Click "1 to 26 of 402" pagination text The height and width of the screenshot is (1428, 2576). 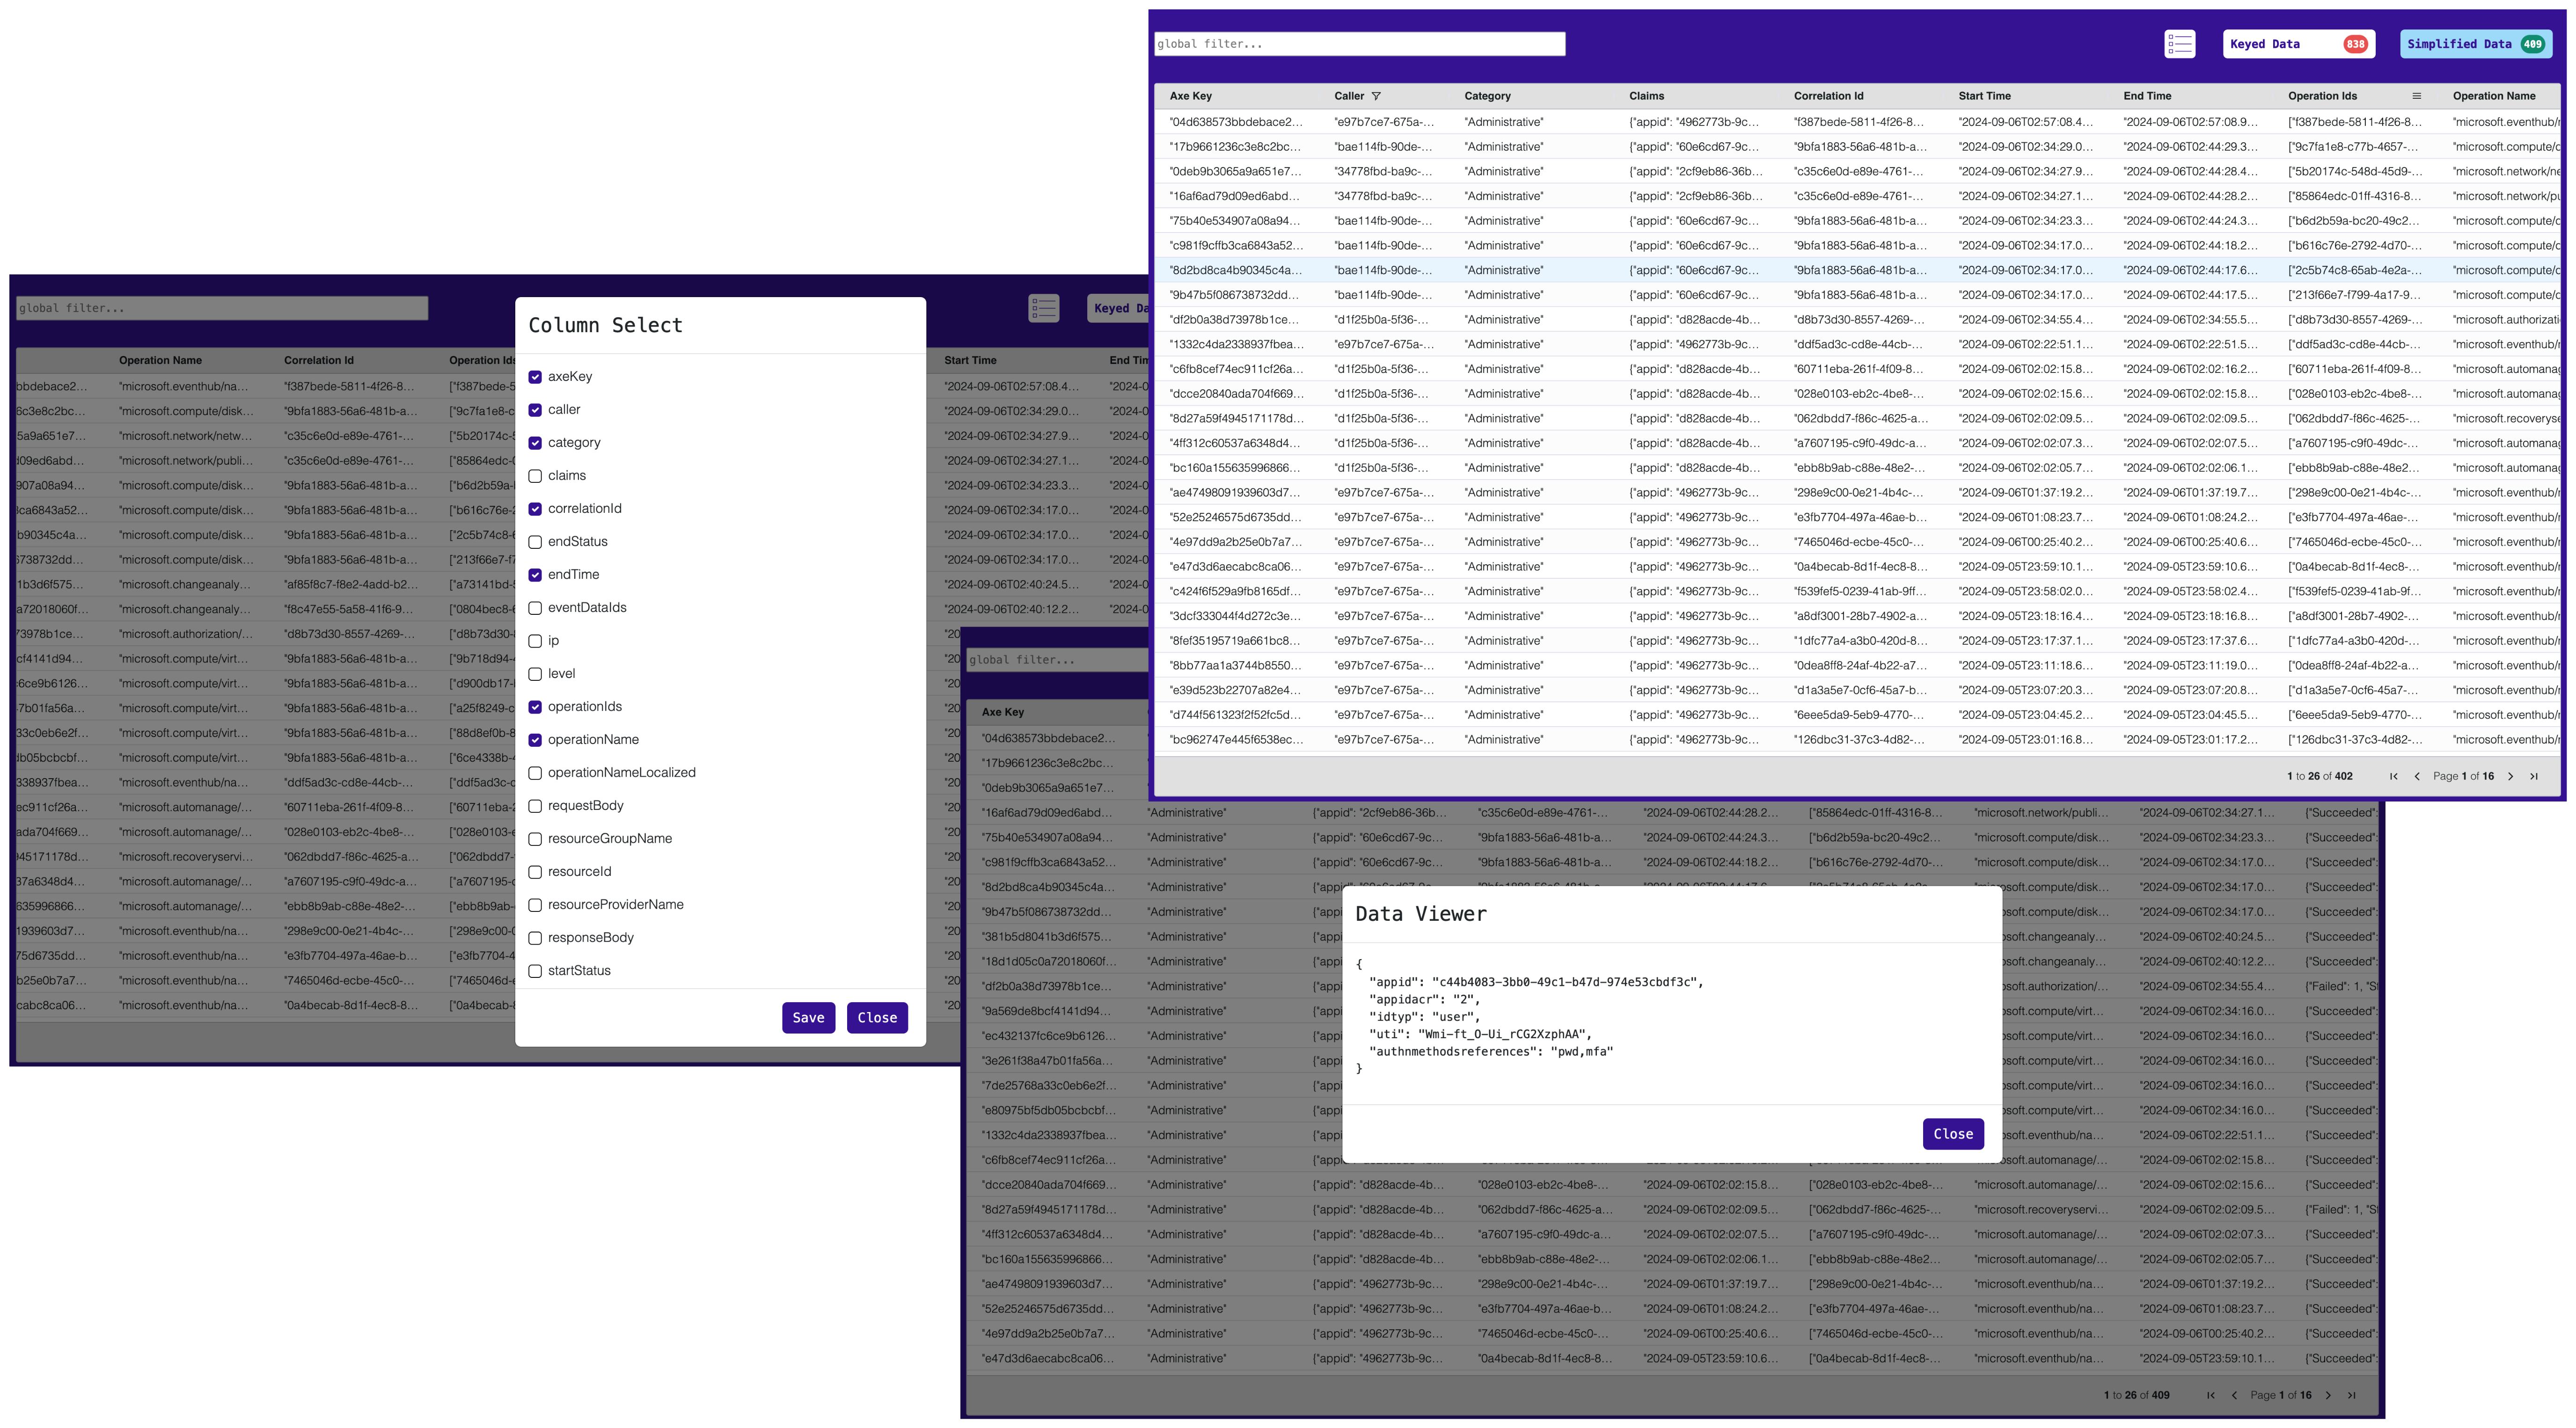pos(2319,776)
